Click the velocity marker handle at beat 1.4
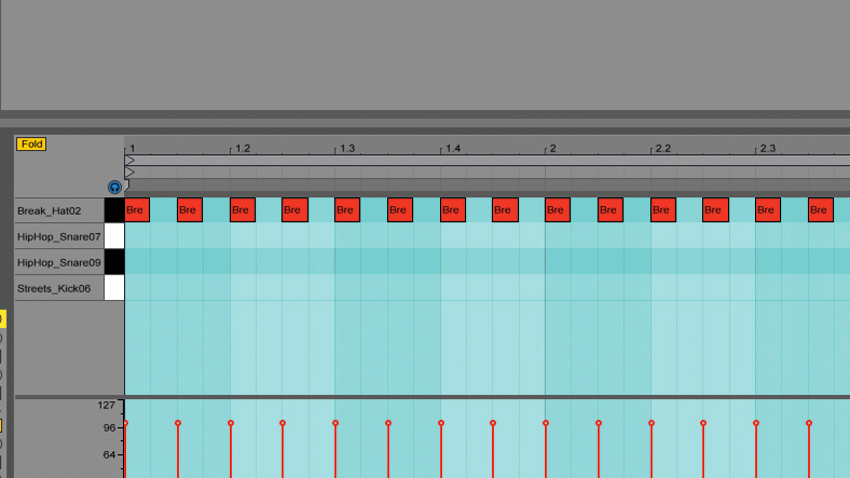Image resolution: width=850 pixels, height=478 pixels. coord(441,423)
